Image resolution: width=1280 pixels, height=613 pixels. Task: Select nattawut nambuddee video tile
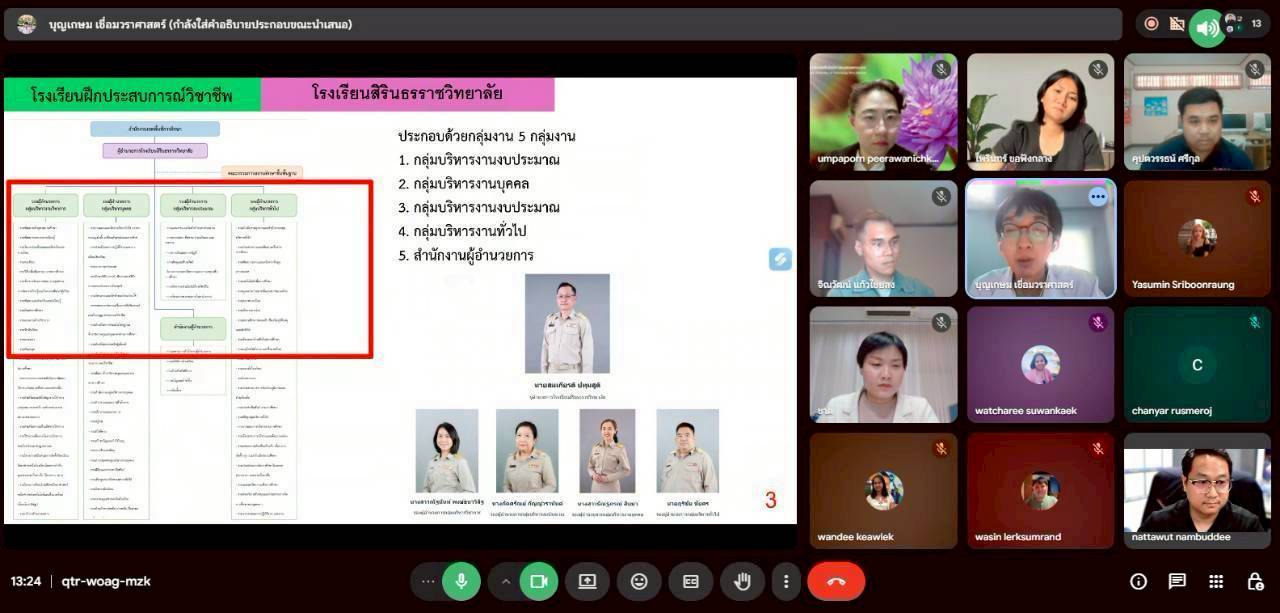(1197, 490)
